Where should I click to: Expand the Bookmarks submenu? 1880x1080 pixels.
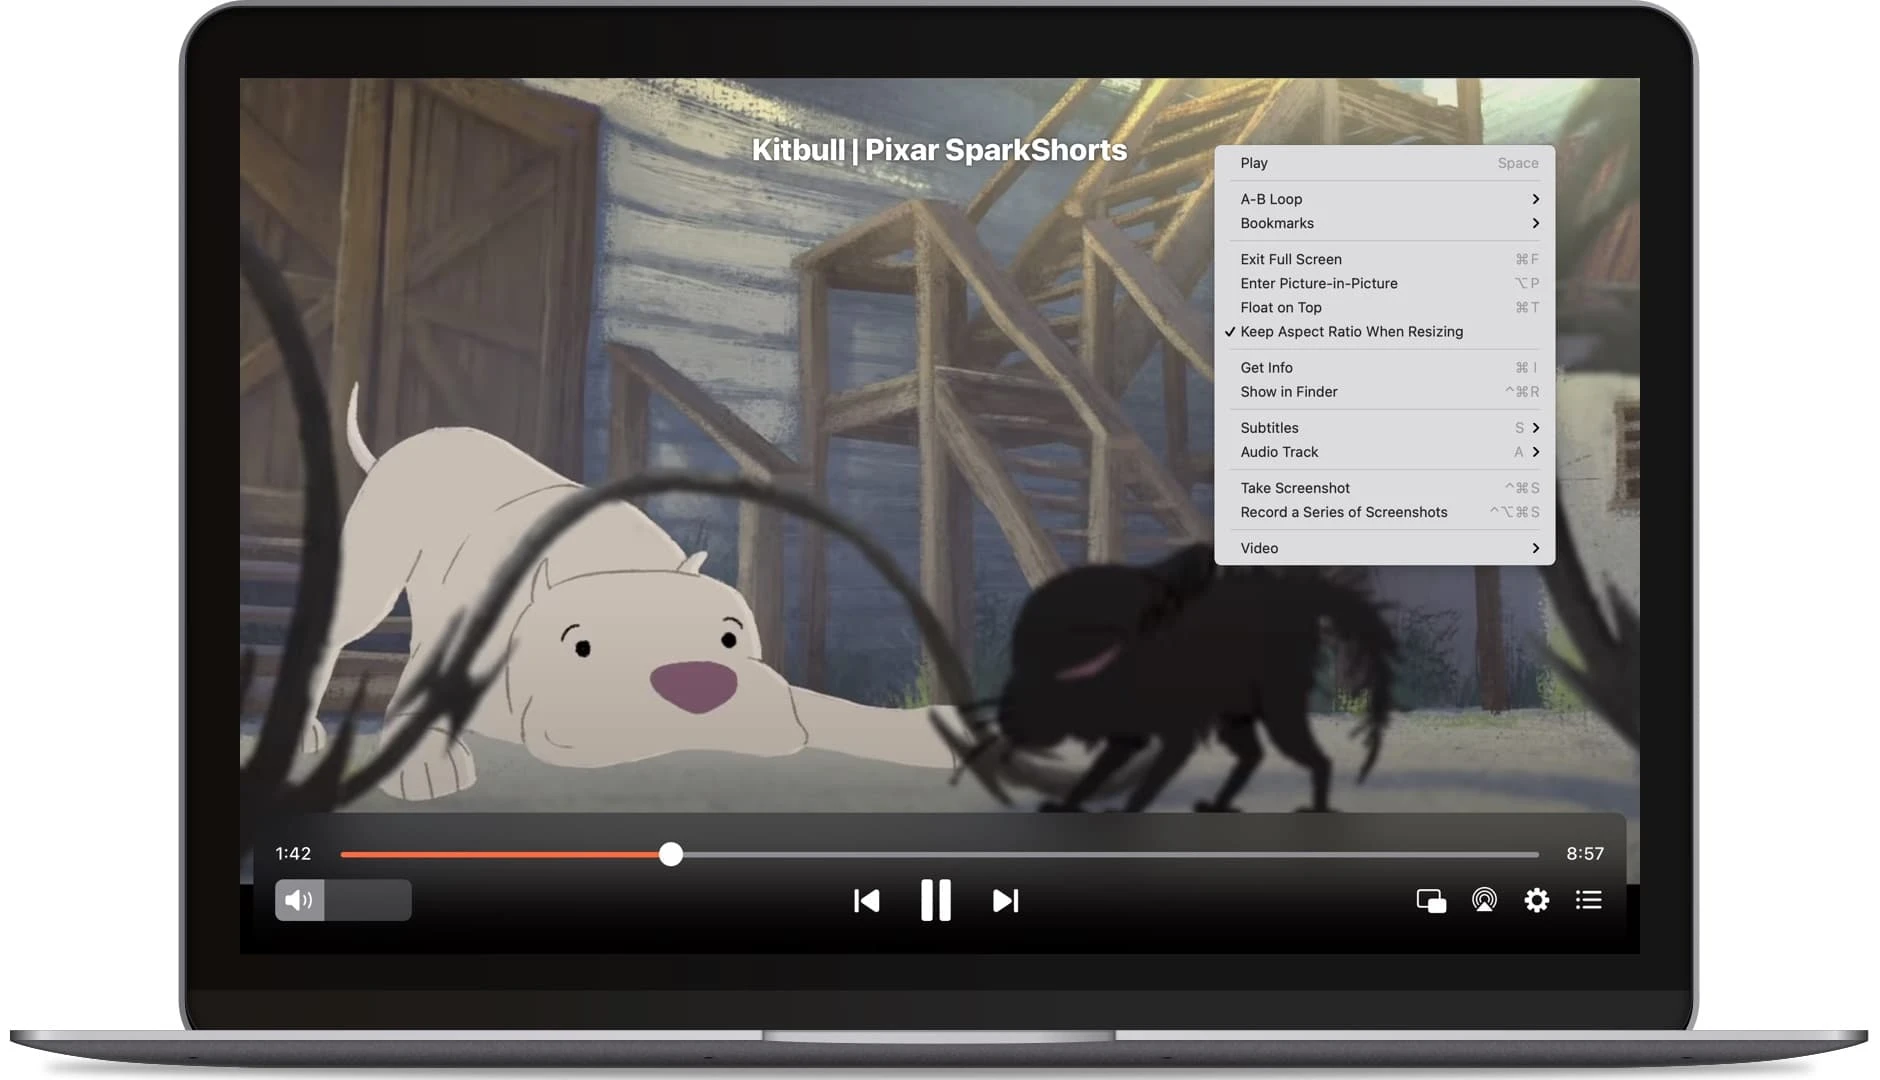(x=1385, y=224)
